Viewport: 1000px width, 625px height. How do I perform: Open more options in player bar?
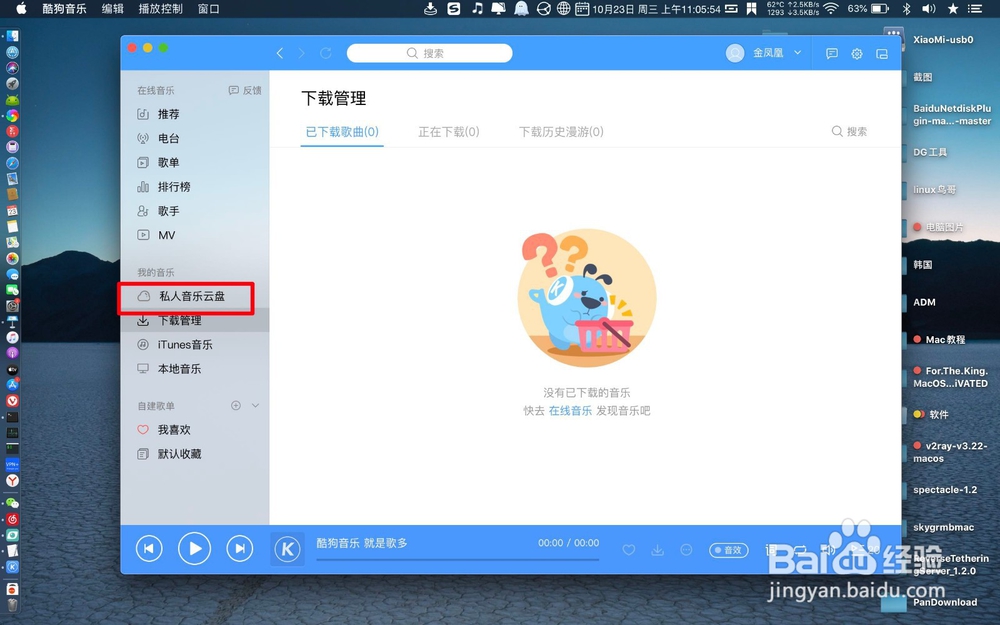click(x=686, y=550)
